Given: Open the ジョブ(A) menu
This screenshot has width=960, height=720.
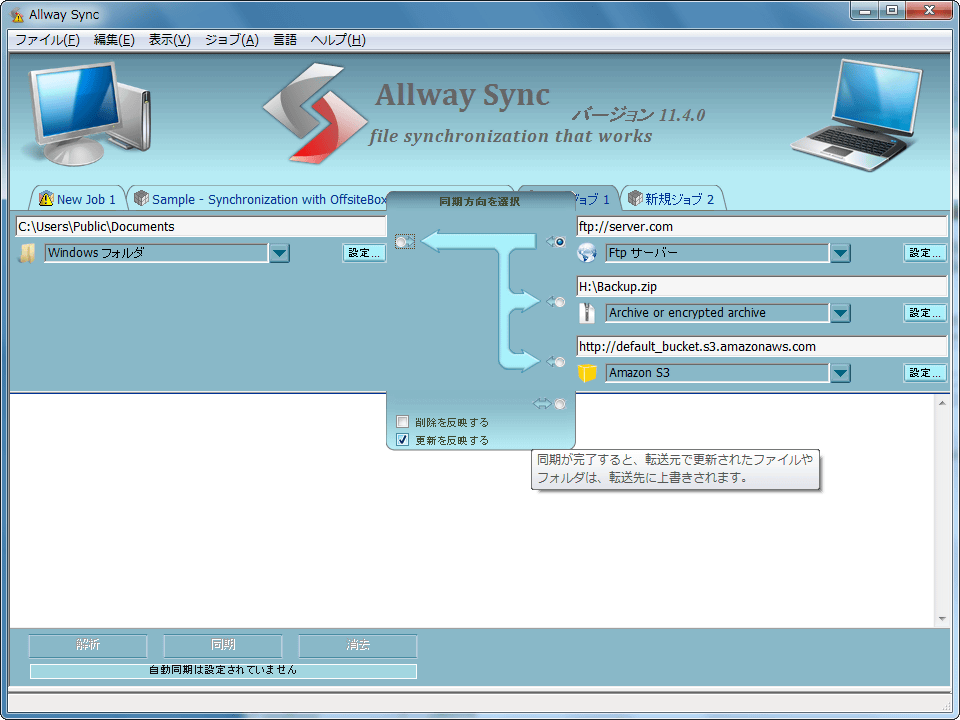Looking at the screenshot, I should [231, 40].
